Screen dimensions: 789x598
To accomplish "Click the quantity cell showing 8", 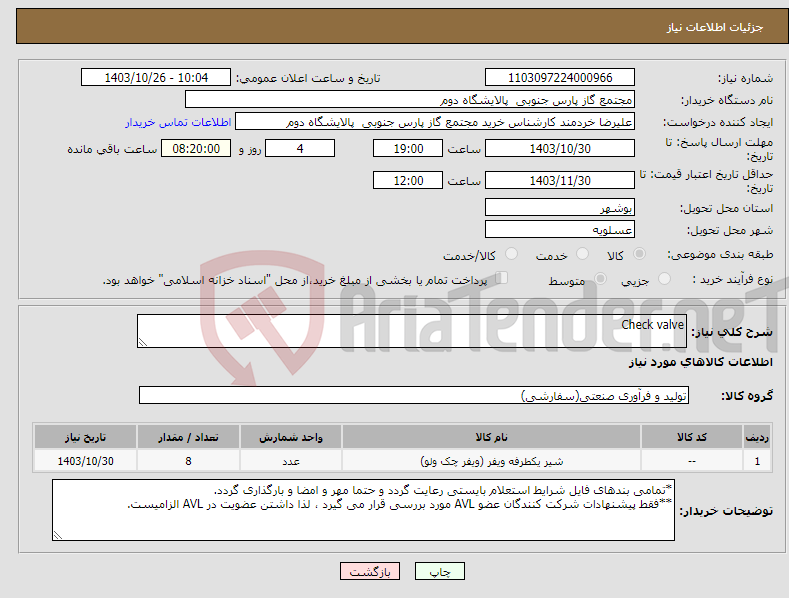I will pyautogui.click(x=188, y=461).
